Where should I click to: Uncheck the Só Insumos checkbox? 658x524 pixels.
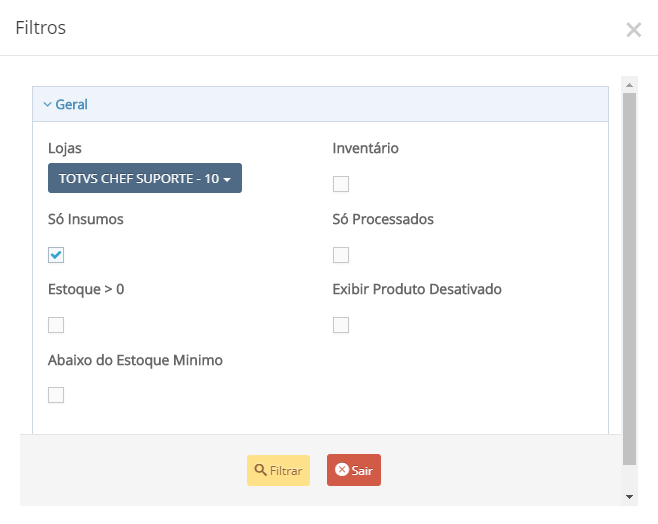56,255
